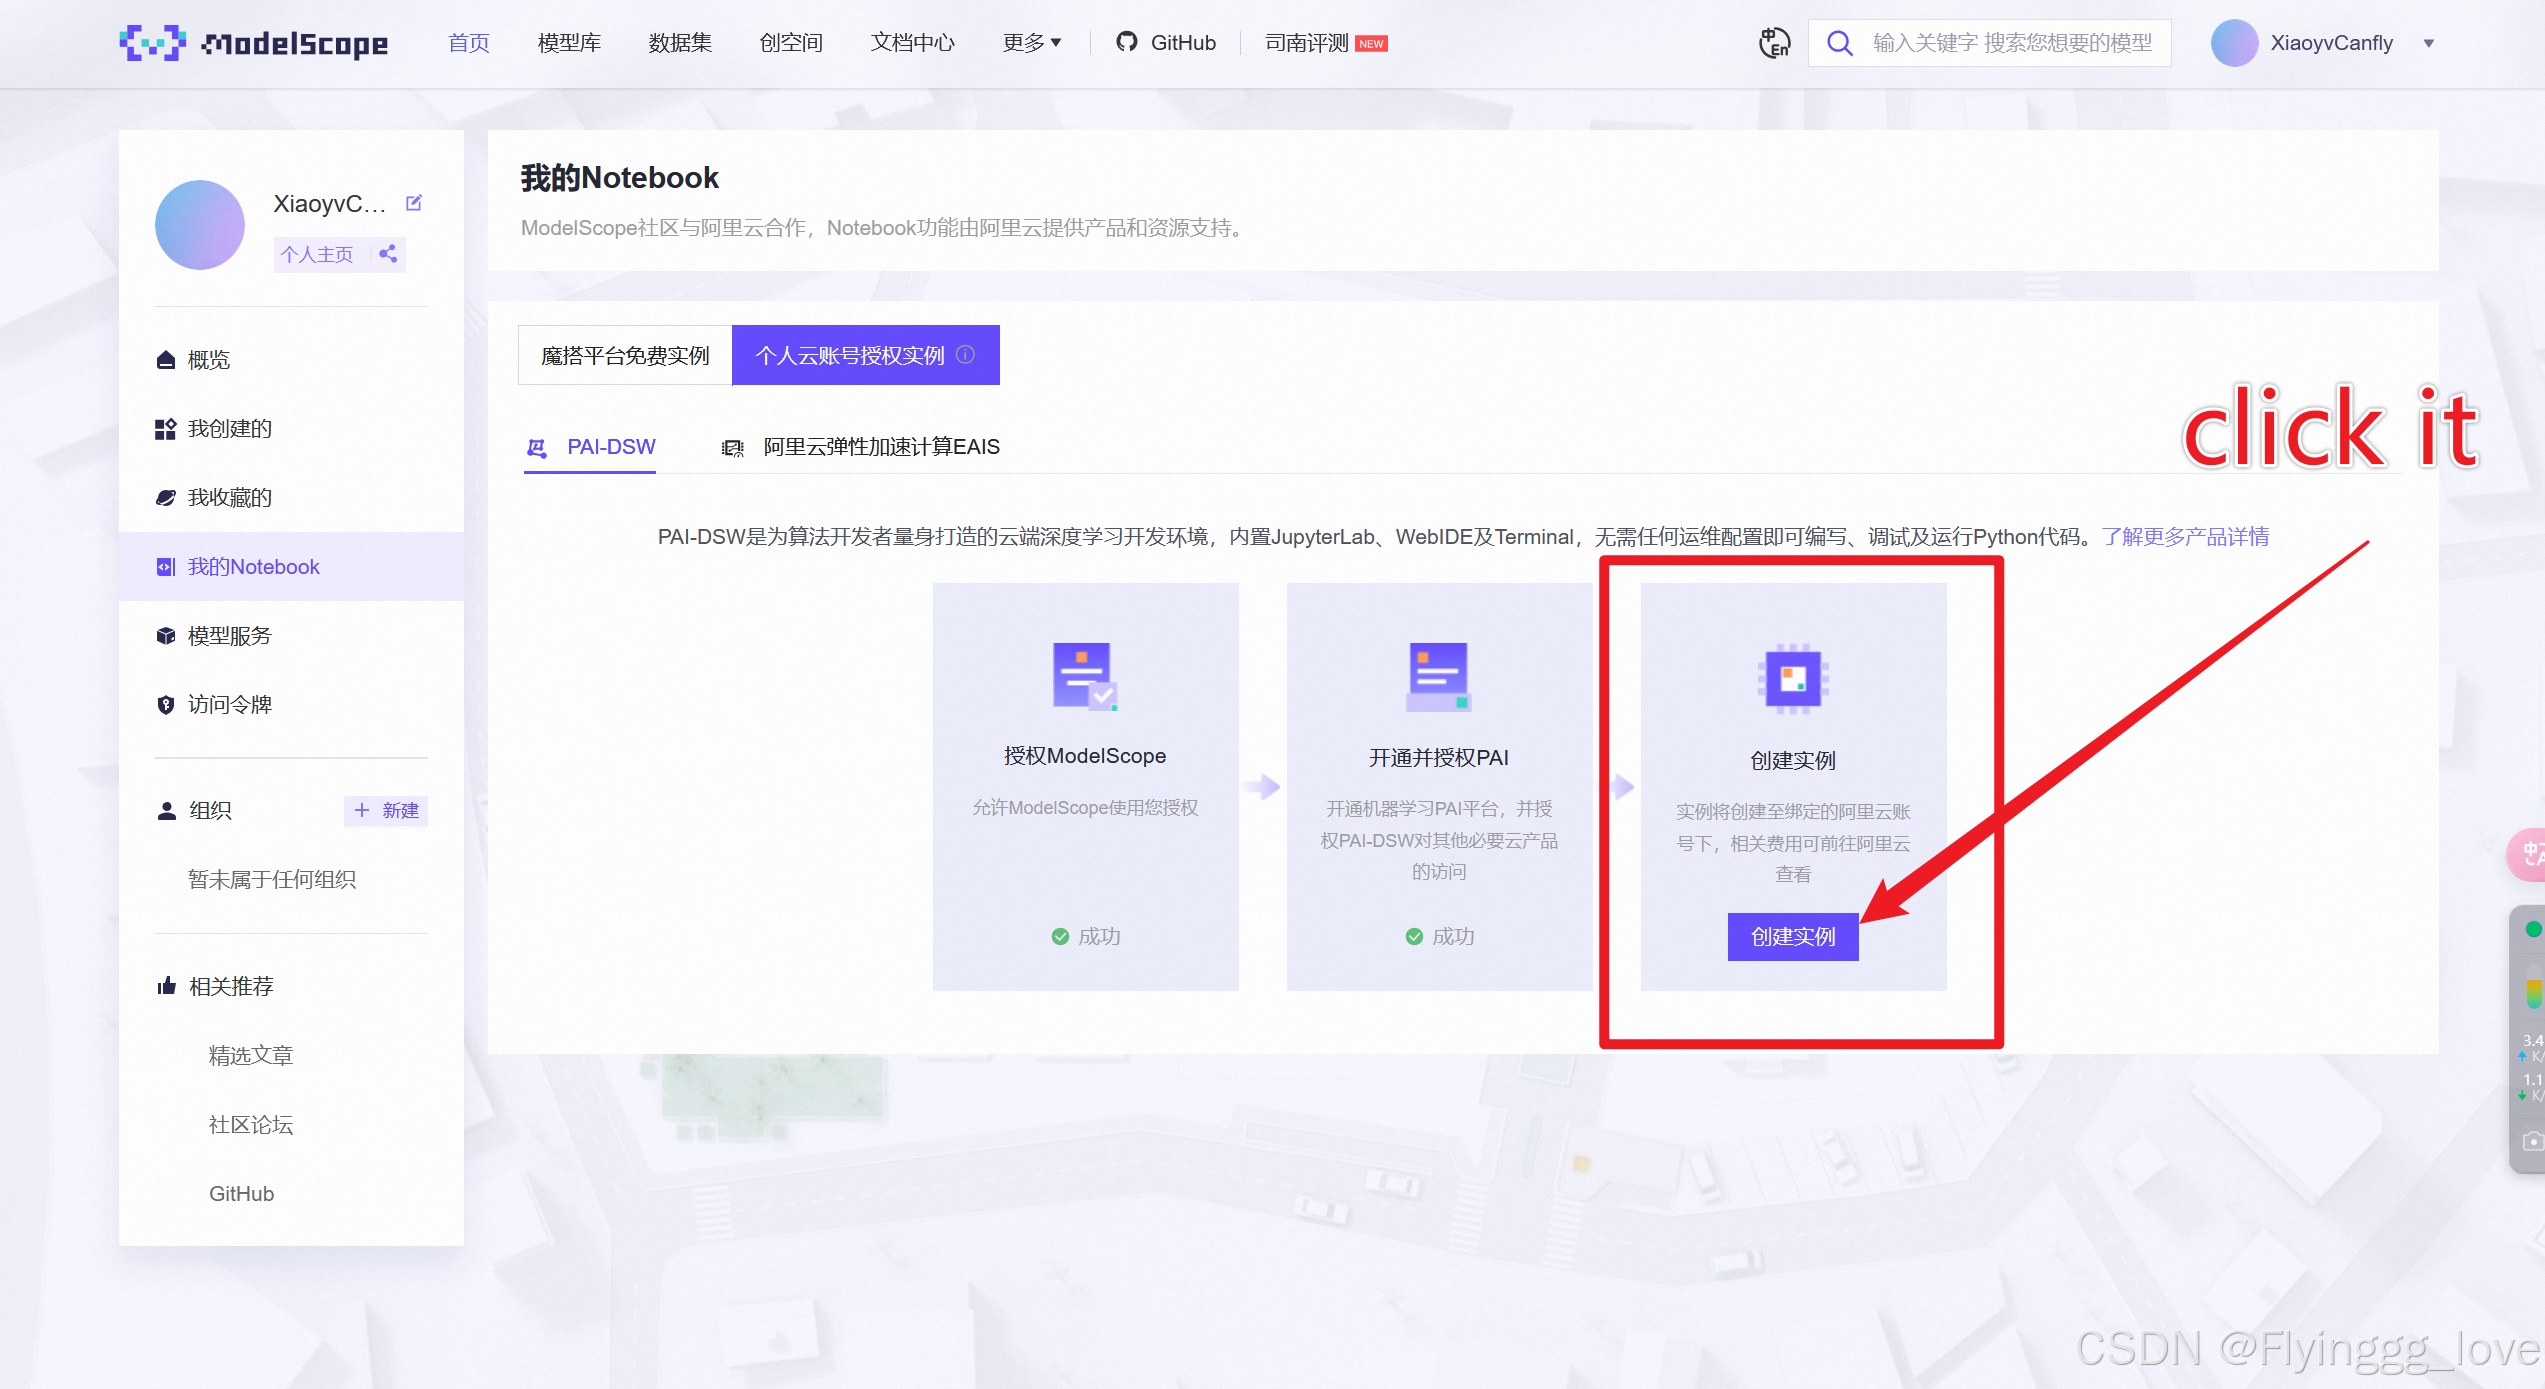
Task: Open 社区论坛 link
Action: point(250,1125)
